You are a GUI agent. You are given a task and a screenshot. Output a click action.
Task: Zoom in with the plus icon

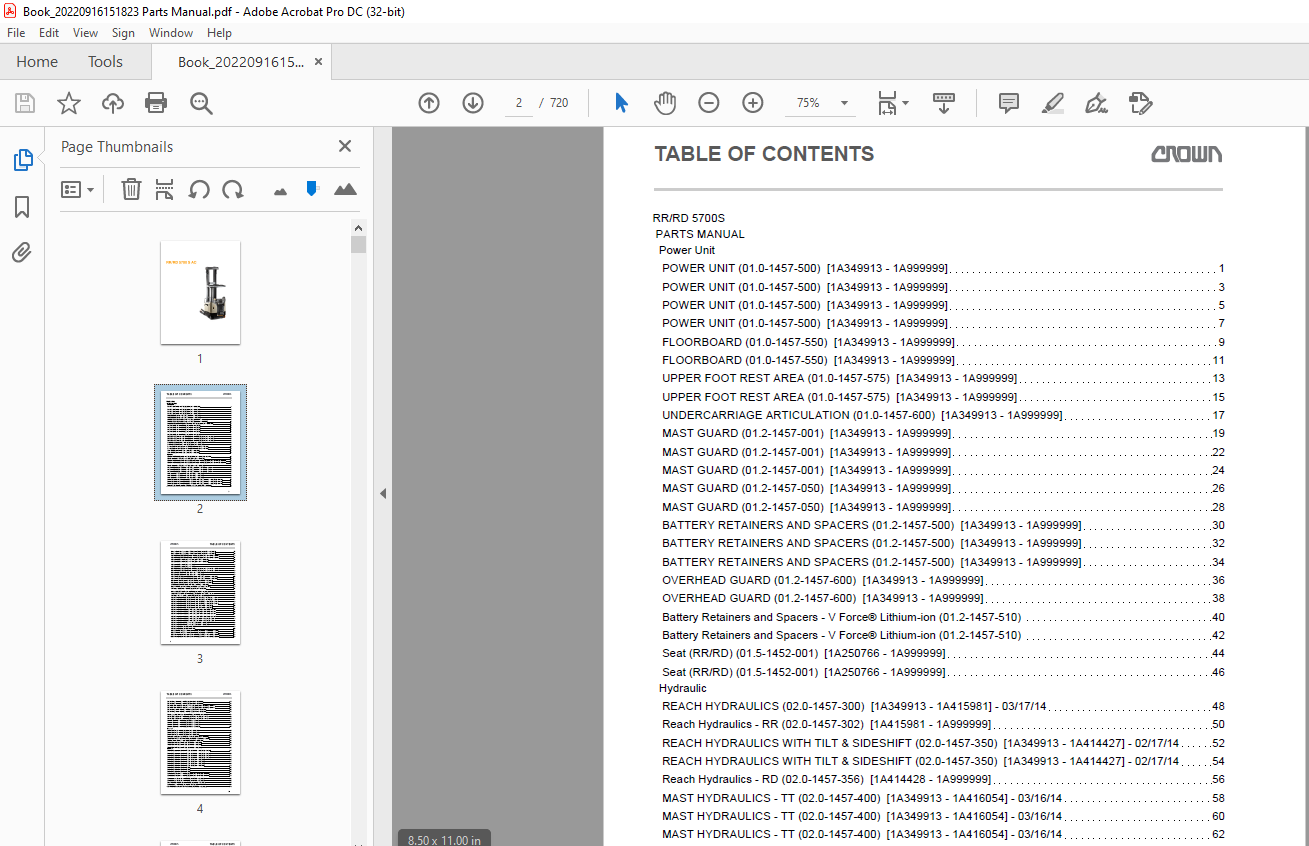[x=753, y=103]
